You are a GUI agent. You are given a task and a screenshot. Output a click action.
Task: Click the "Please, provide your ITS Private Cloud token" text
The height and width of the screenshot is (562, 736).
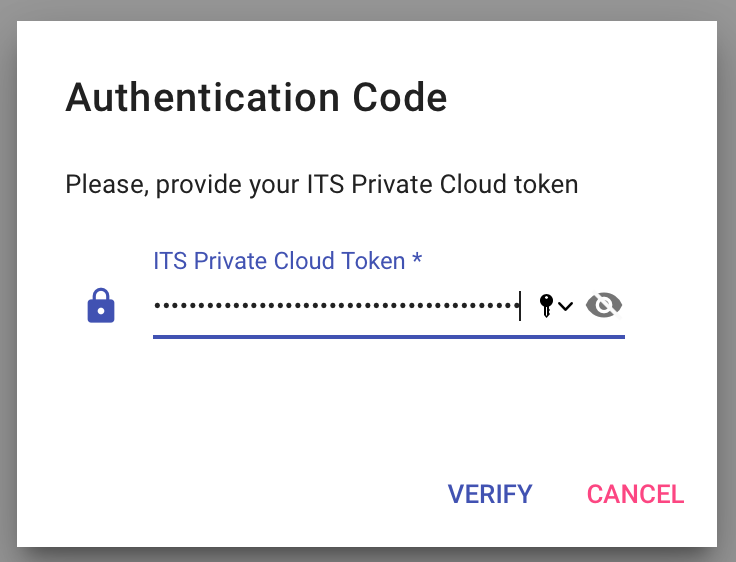(x=322, y=184)
